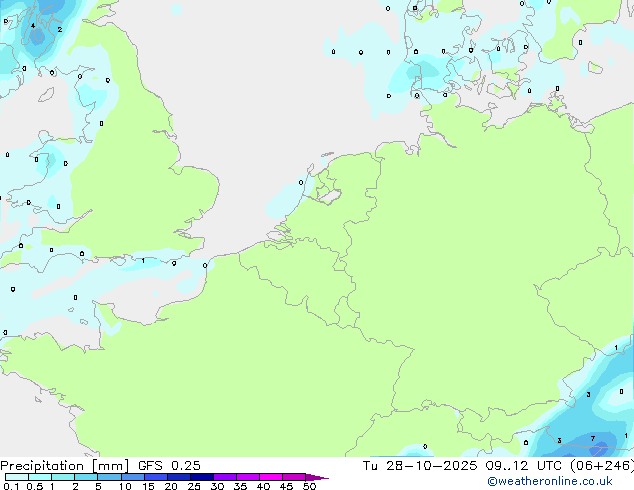The image size is (634, 490).
Task: Click the '15' legend scale label
Action: (148, 486)
